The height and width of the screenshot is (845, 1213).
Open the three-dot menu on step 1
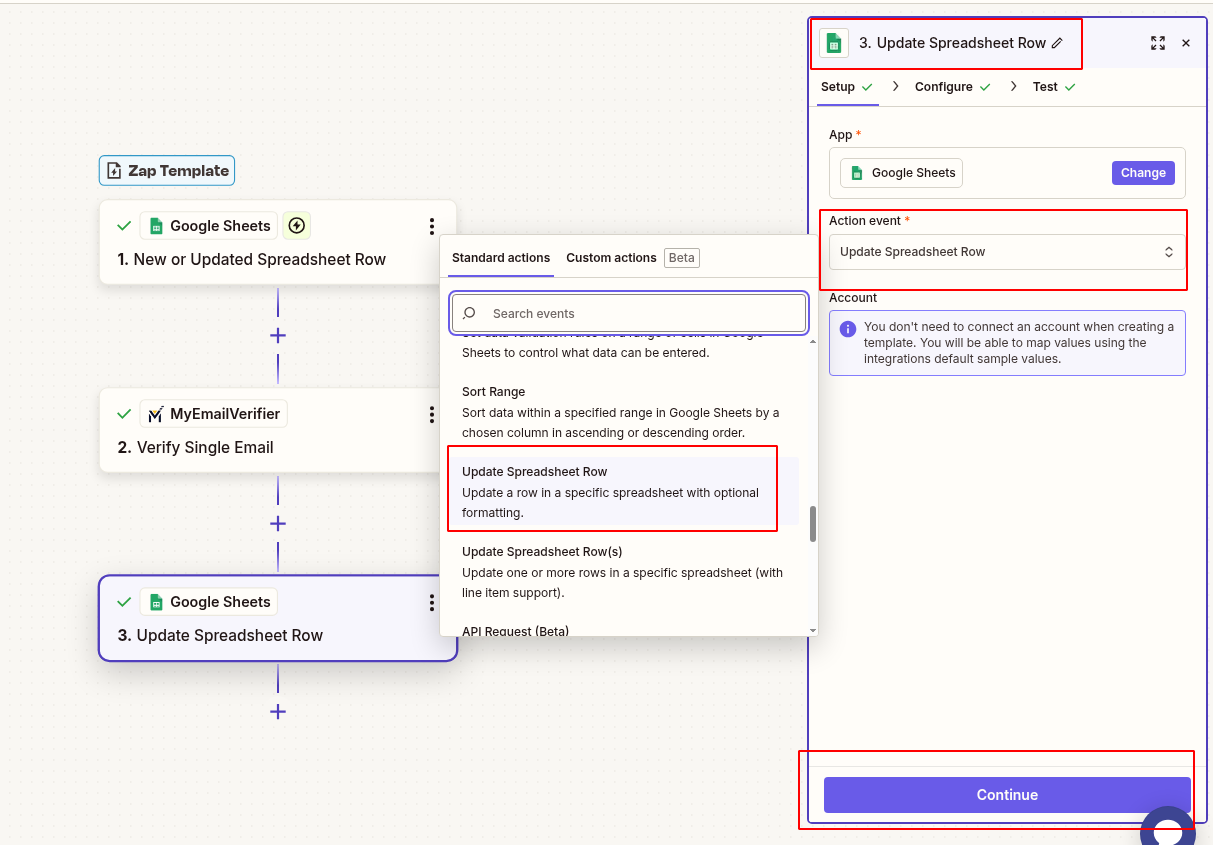[431, 225]
